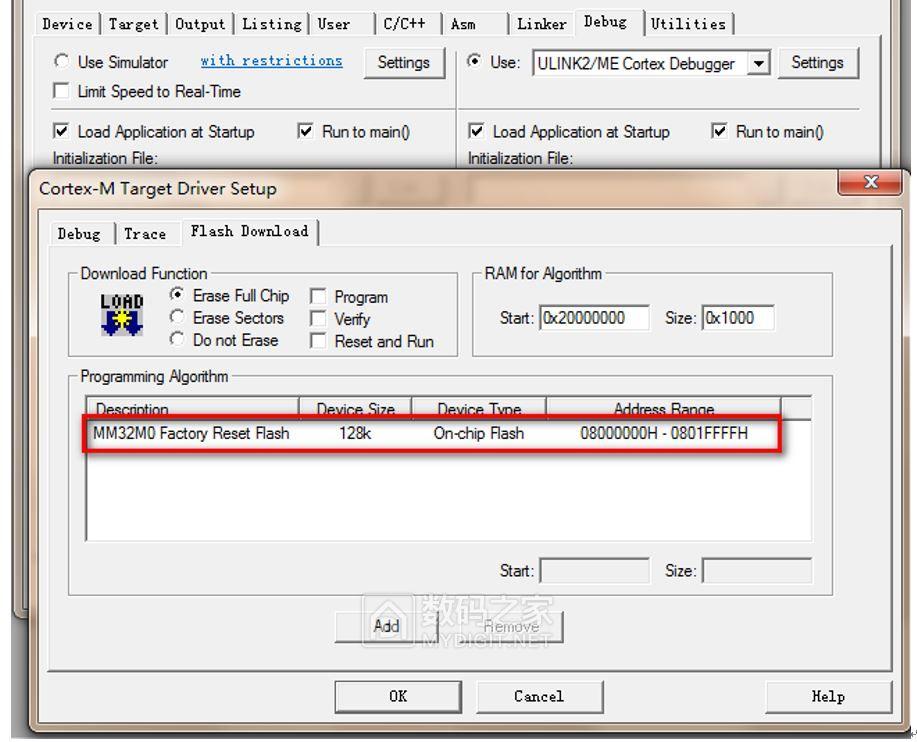Click the Remove algorithm button
Screen dimensions: 917x742
(x=511, y=627)
